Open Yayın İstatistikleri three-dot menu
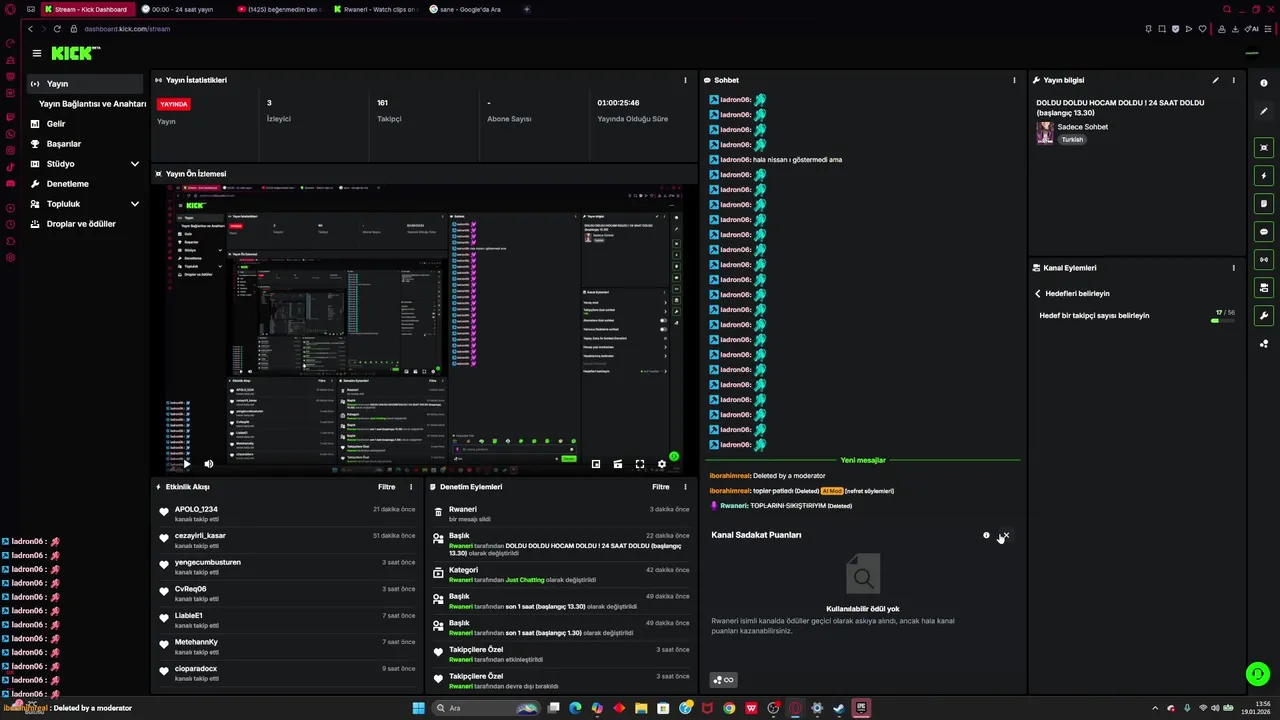This screenshot has width=1280, height=720. (685, 80)
